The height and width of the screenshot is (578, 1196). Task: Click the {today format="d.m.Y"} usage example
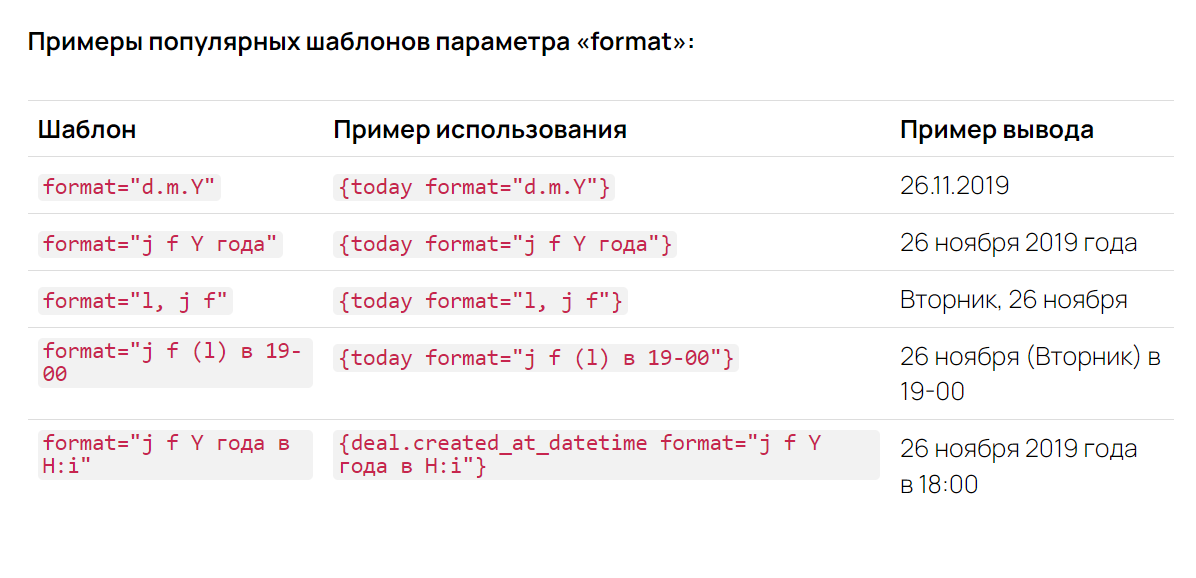click(x=474, y=187)
